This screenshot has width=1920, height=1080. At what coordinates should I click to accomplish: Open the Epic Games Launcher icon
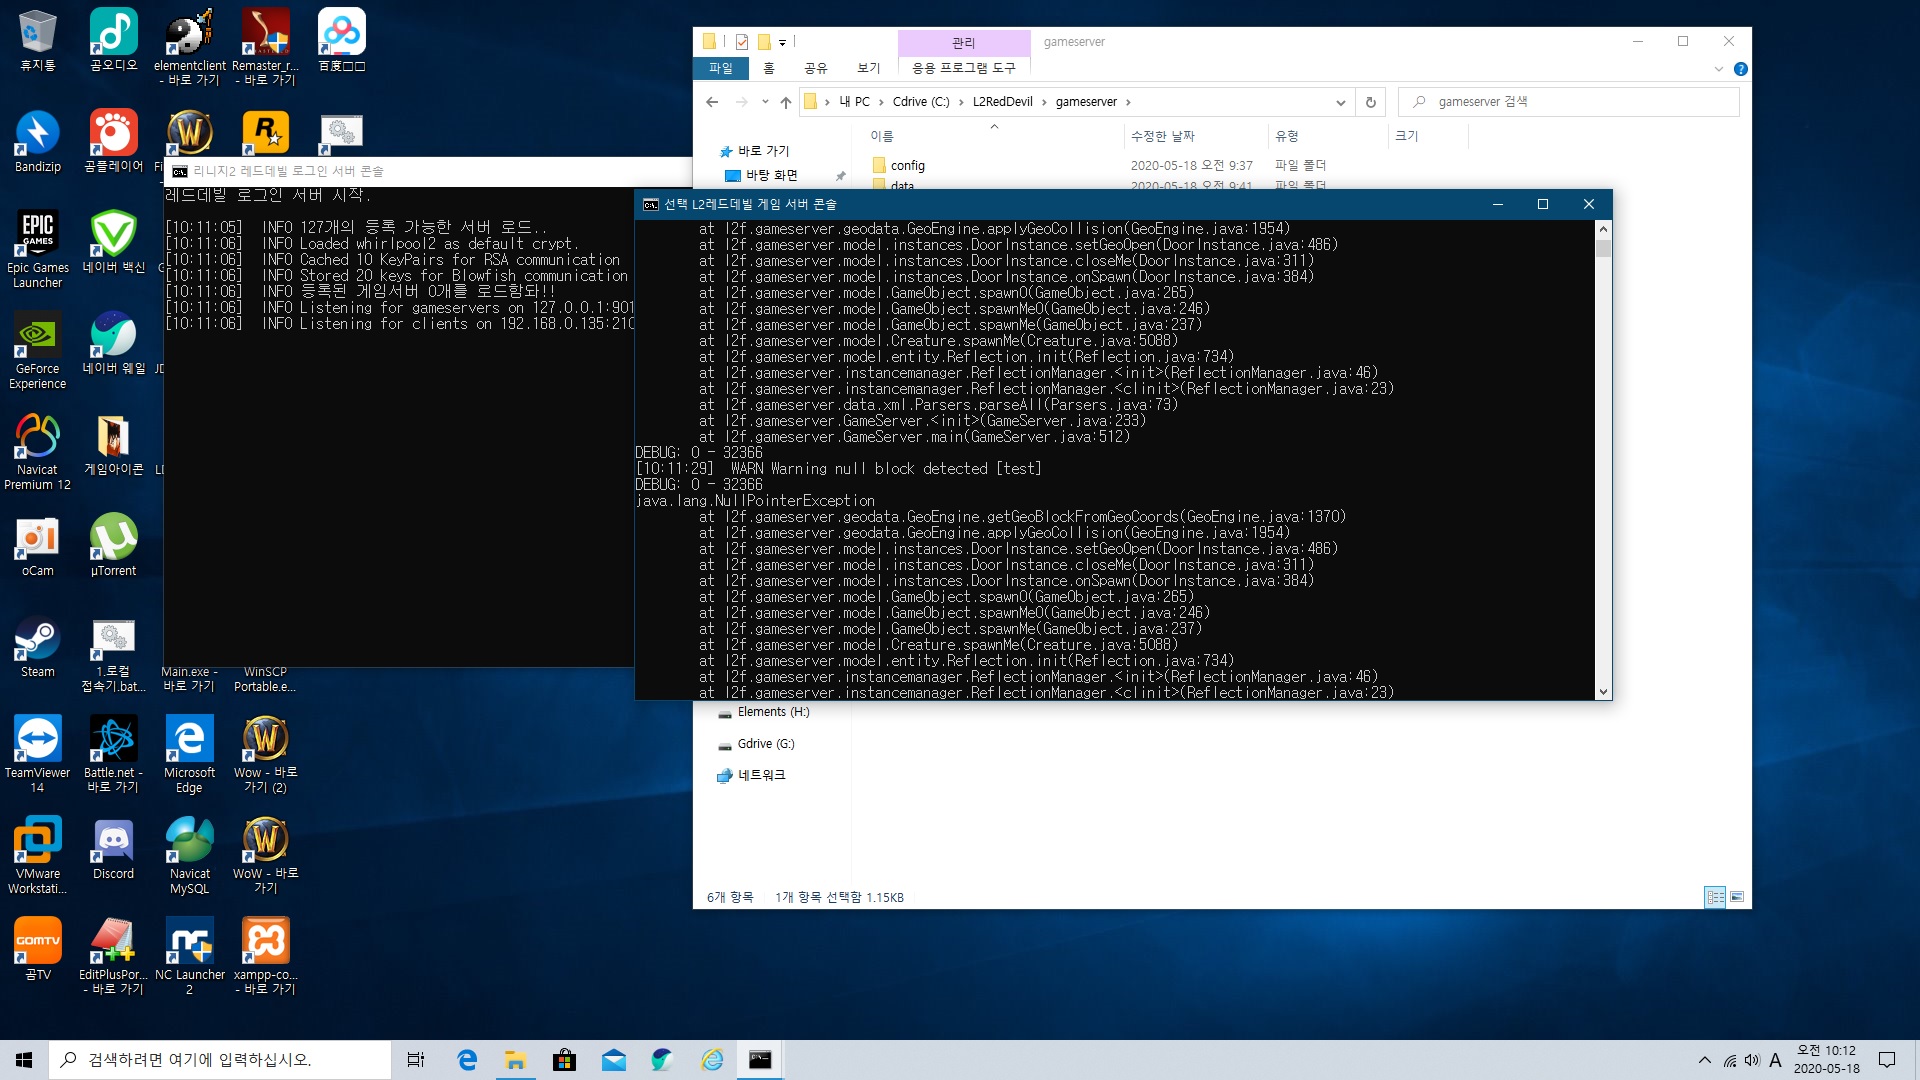click(x=37, y=249)
